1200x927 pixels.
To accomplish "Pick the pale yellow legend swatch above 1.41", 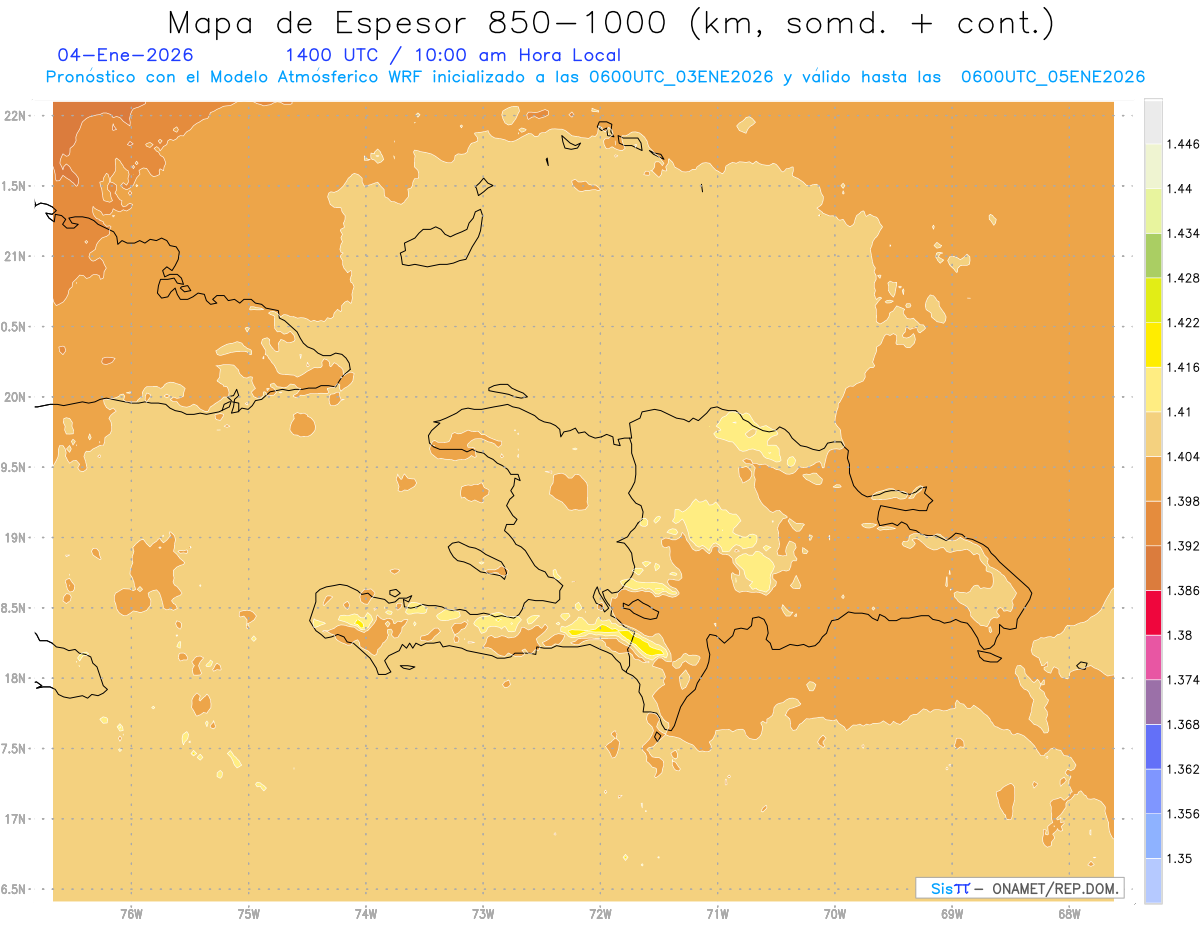I will (1153, 389).
